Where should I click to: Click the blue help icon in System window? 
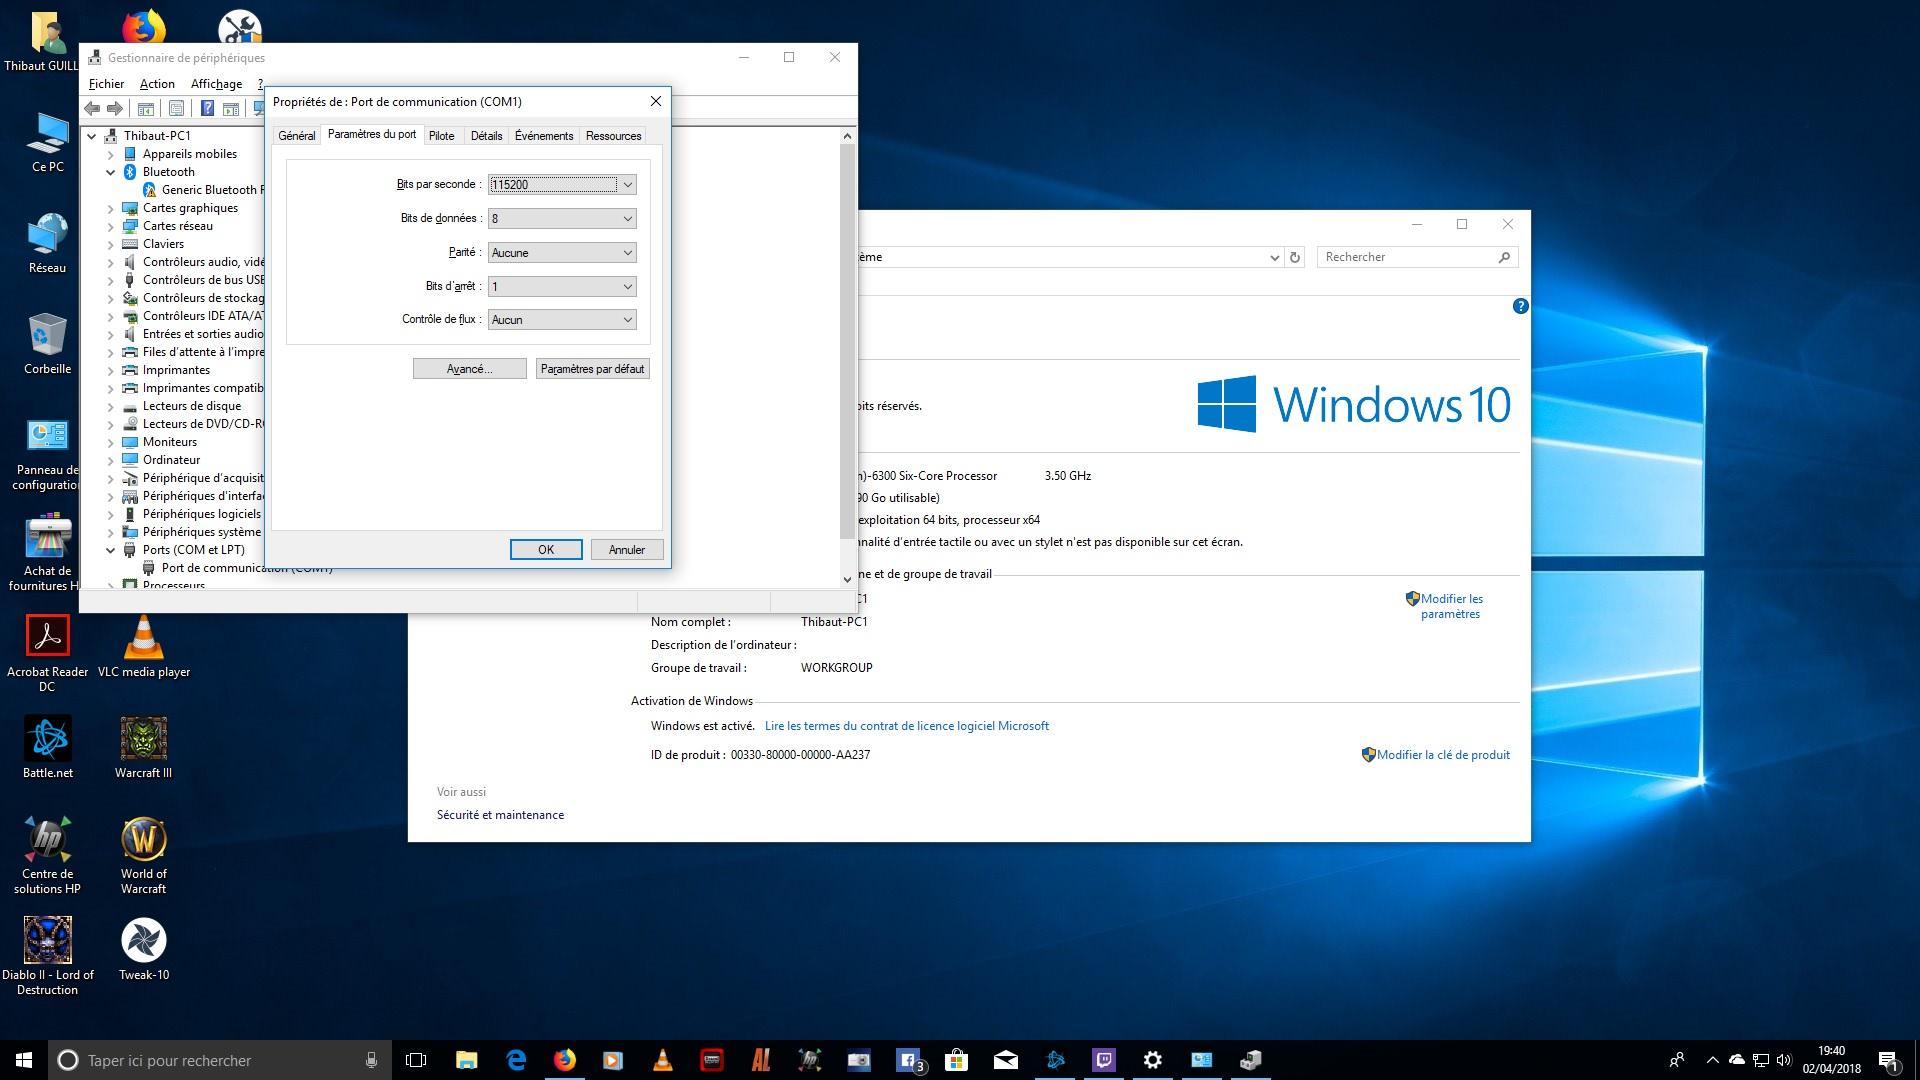[x=1520, y=307]
